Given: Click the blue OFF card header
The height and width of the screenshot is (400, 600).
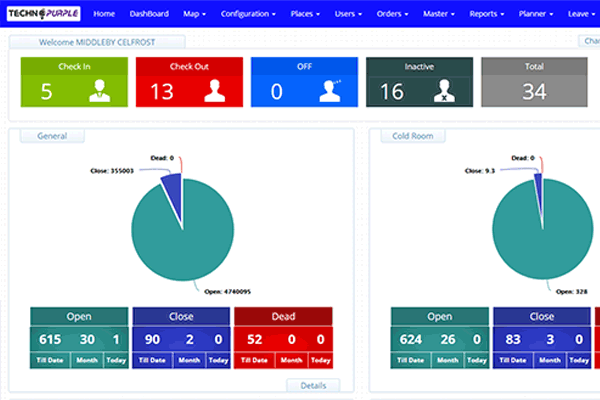Looking at the screenshot, I should coord(305,66).
